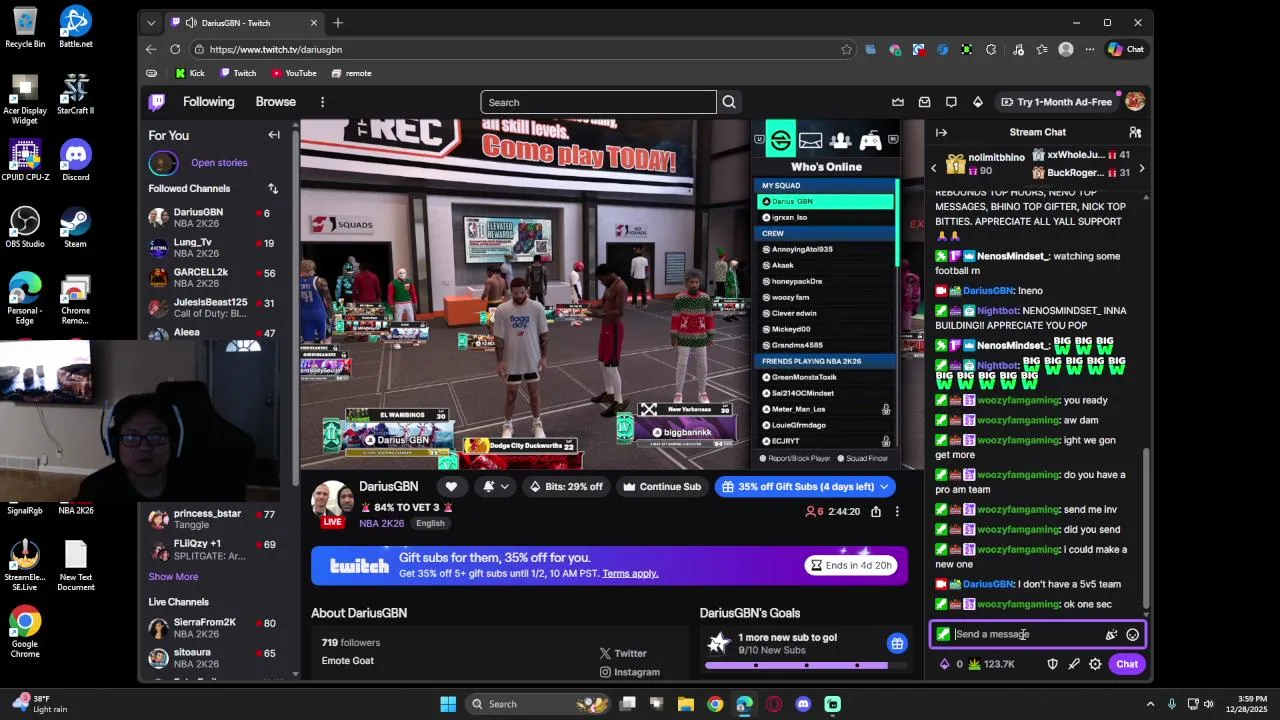
Task: Open the browser tab list dropdown
Action: click(x=151, y=23)
